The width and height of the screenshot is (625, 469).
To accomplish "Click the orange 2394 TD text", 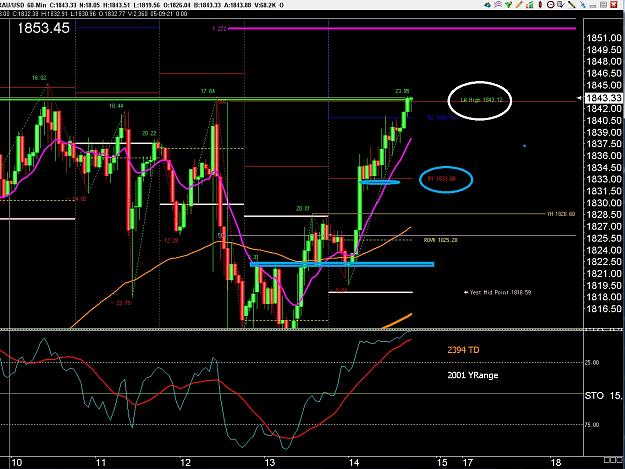I will click(464, 350).
